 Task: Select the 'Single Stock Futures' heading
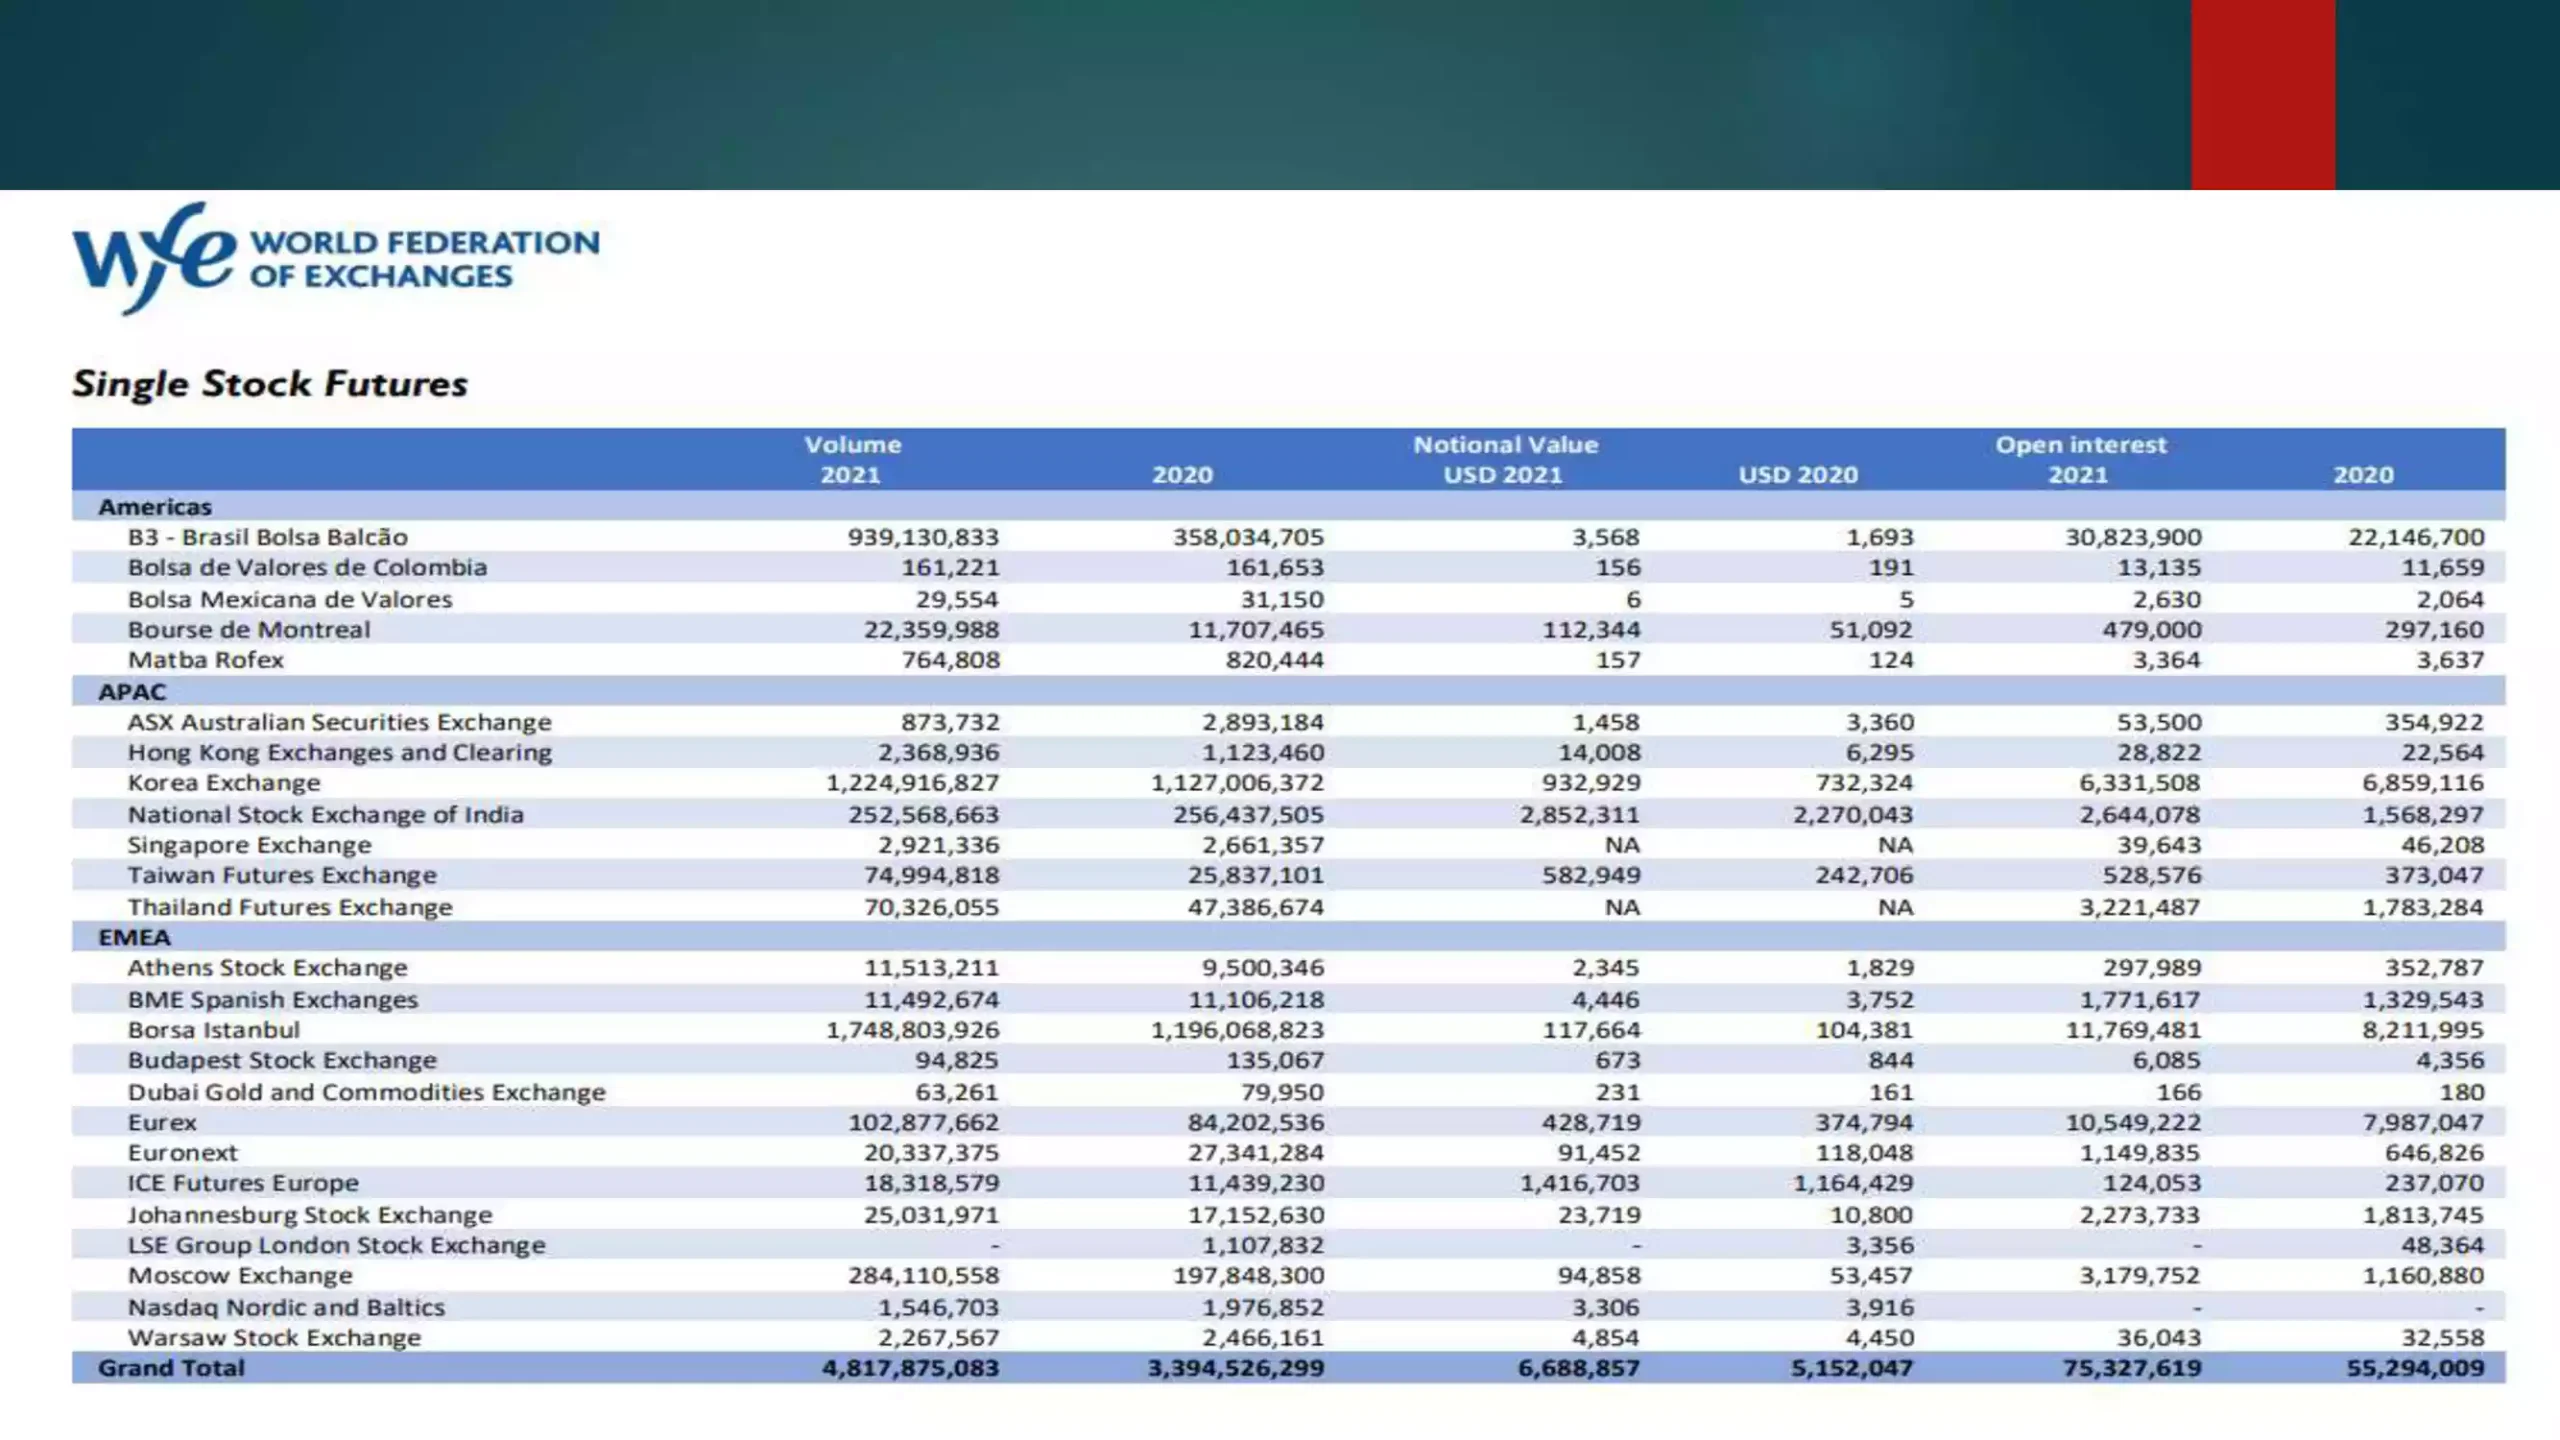pos(270,384)
